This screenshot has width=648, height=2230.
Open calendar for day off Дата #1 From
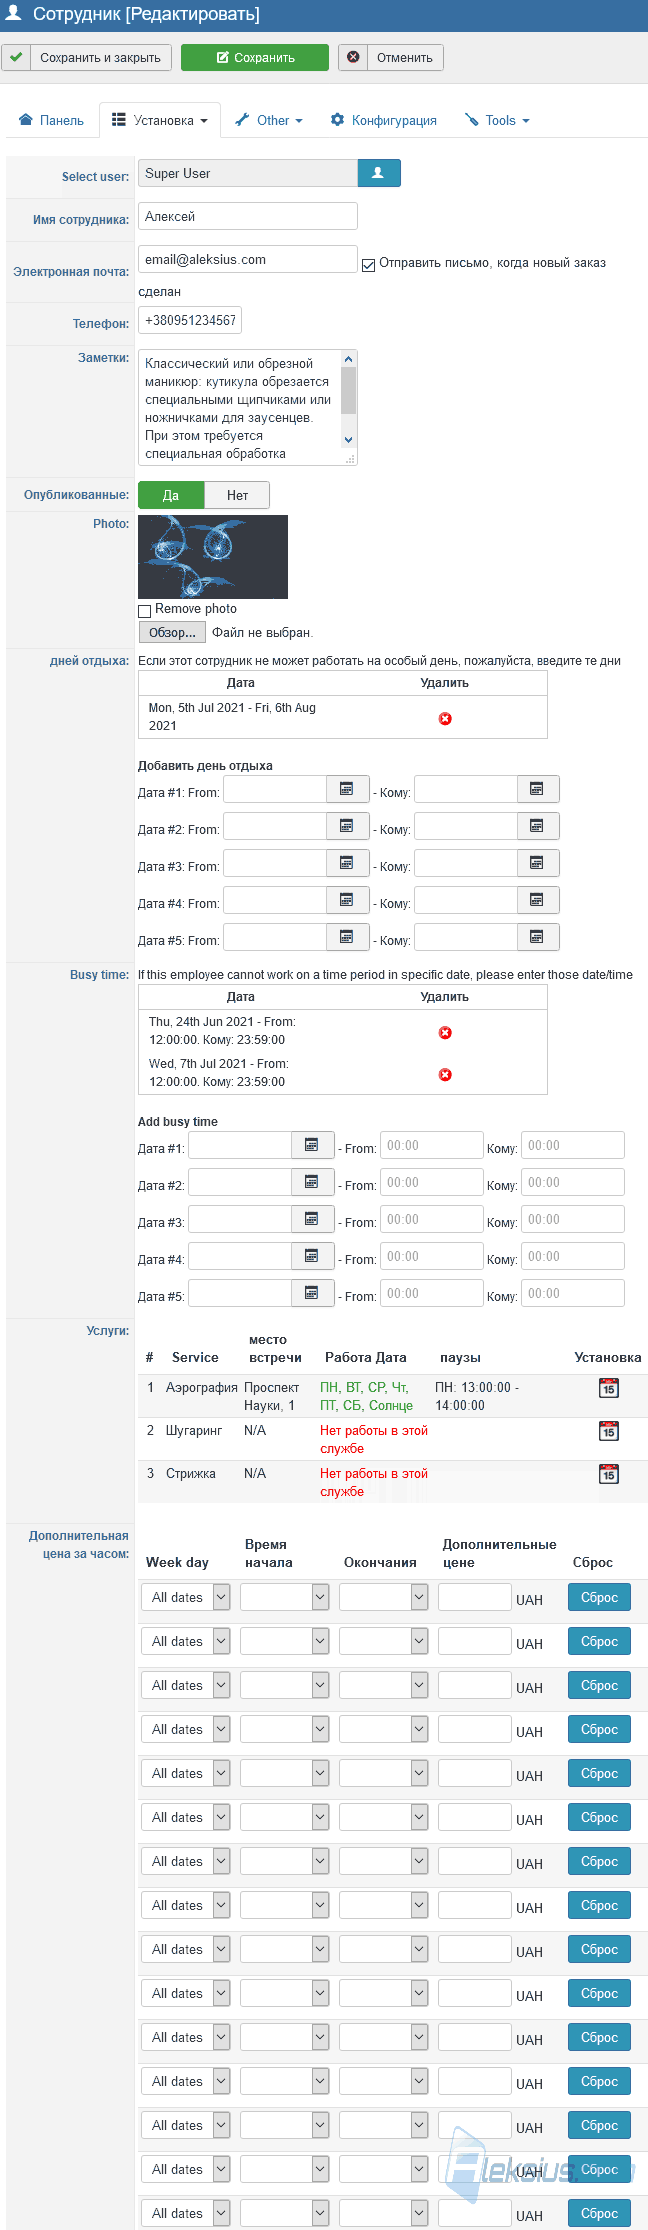pyautogui.click(x=347, y=789)
